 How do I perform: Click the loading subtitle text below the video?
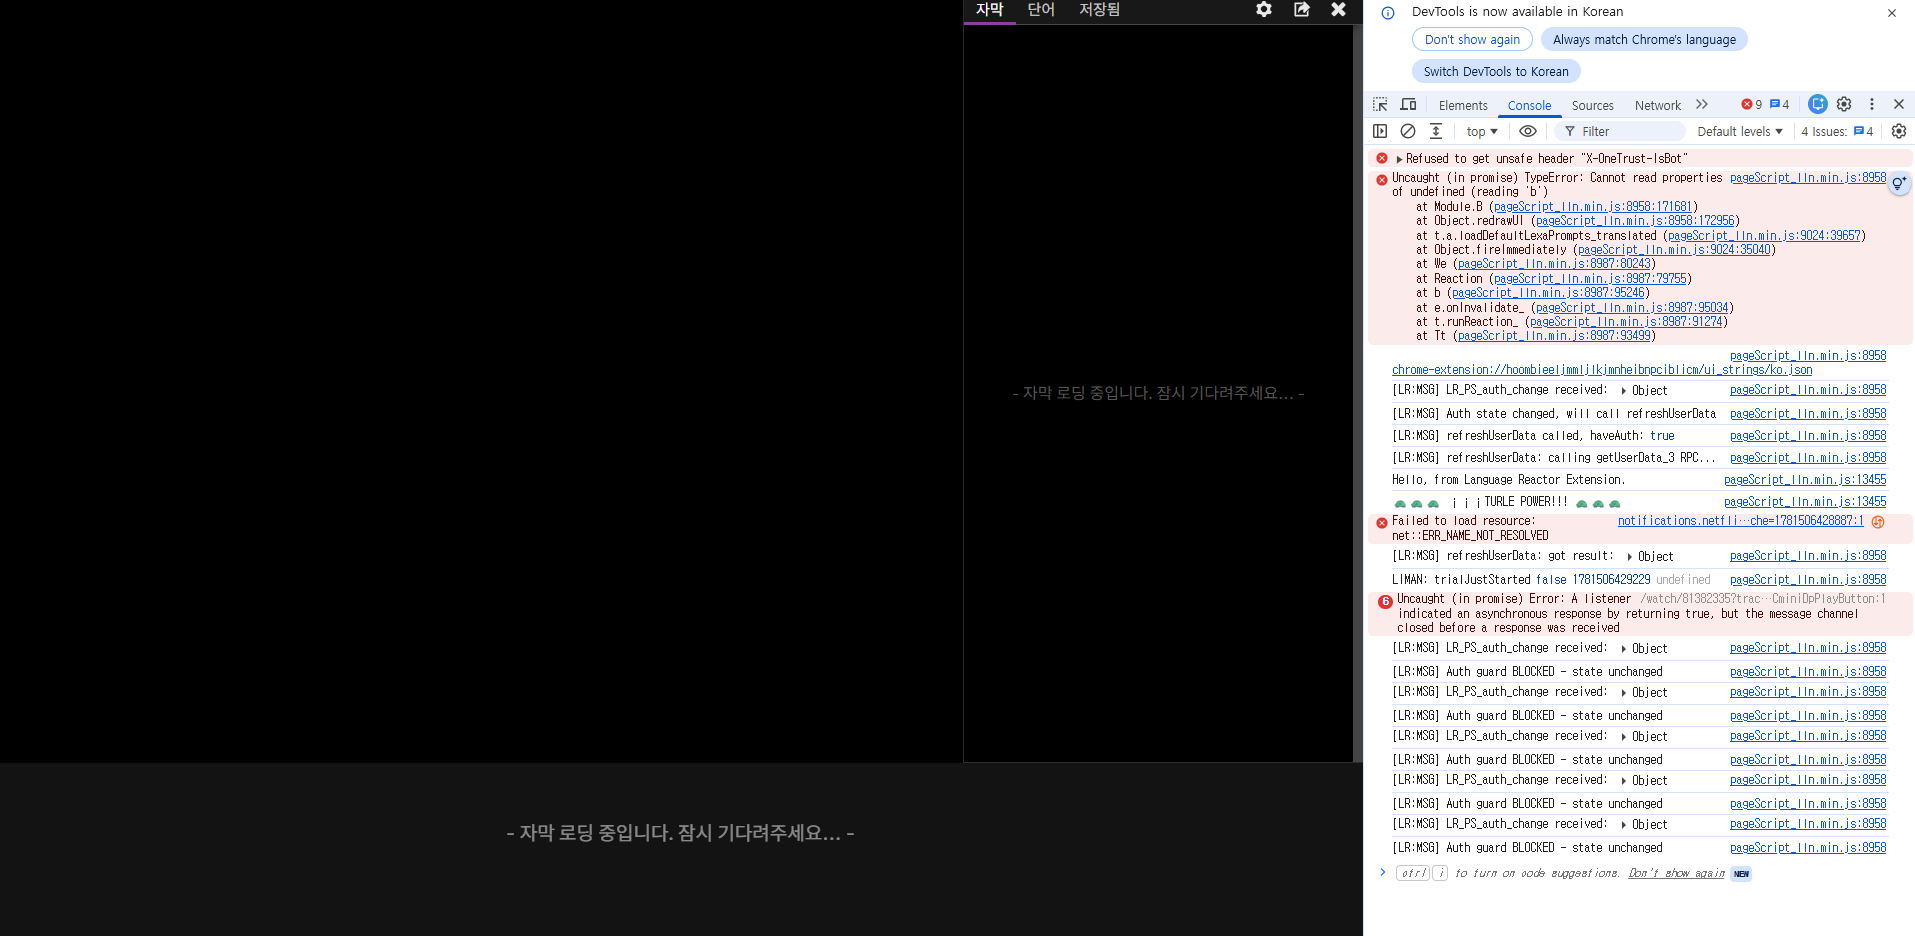click(x=680, y=832)
